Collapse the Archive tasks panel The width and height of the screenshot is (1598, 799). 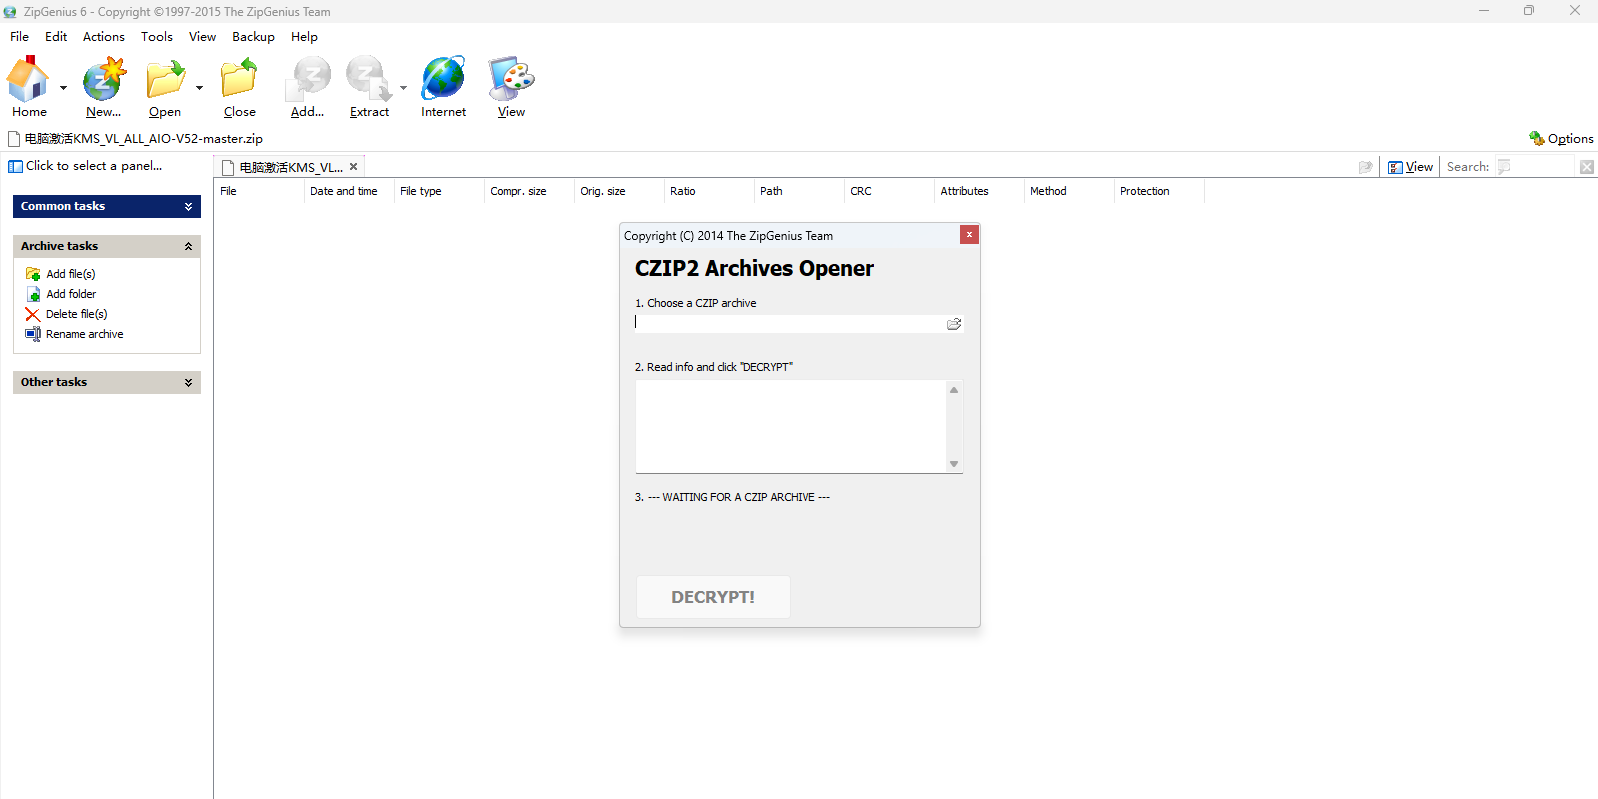[x=188, y=246]
